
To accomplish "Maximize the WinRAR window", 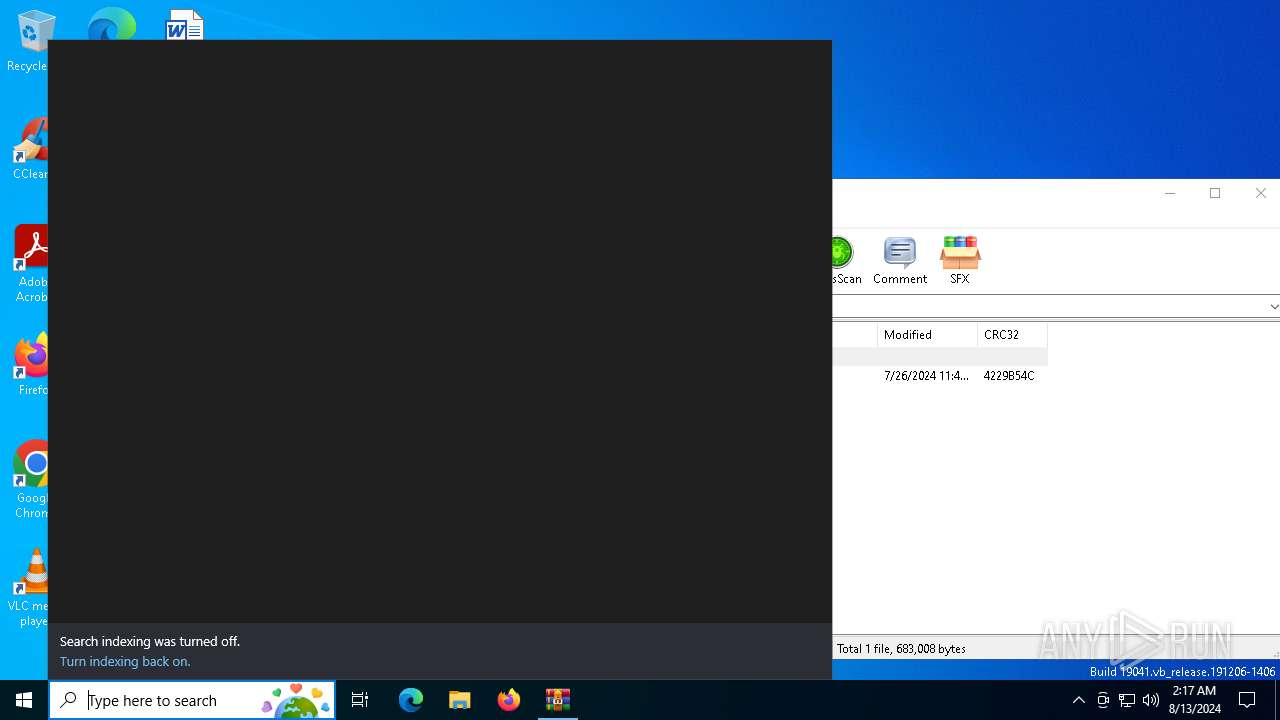I will click(1215, 193).
